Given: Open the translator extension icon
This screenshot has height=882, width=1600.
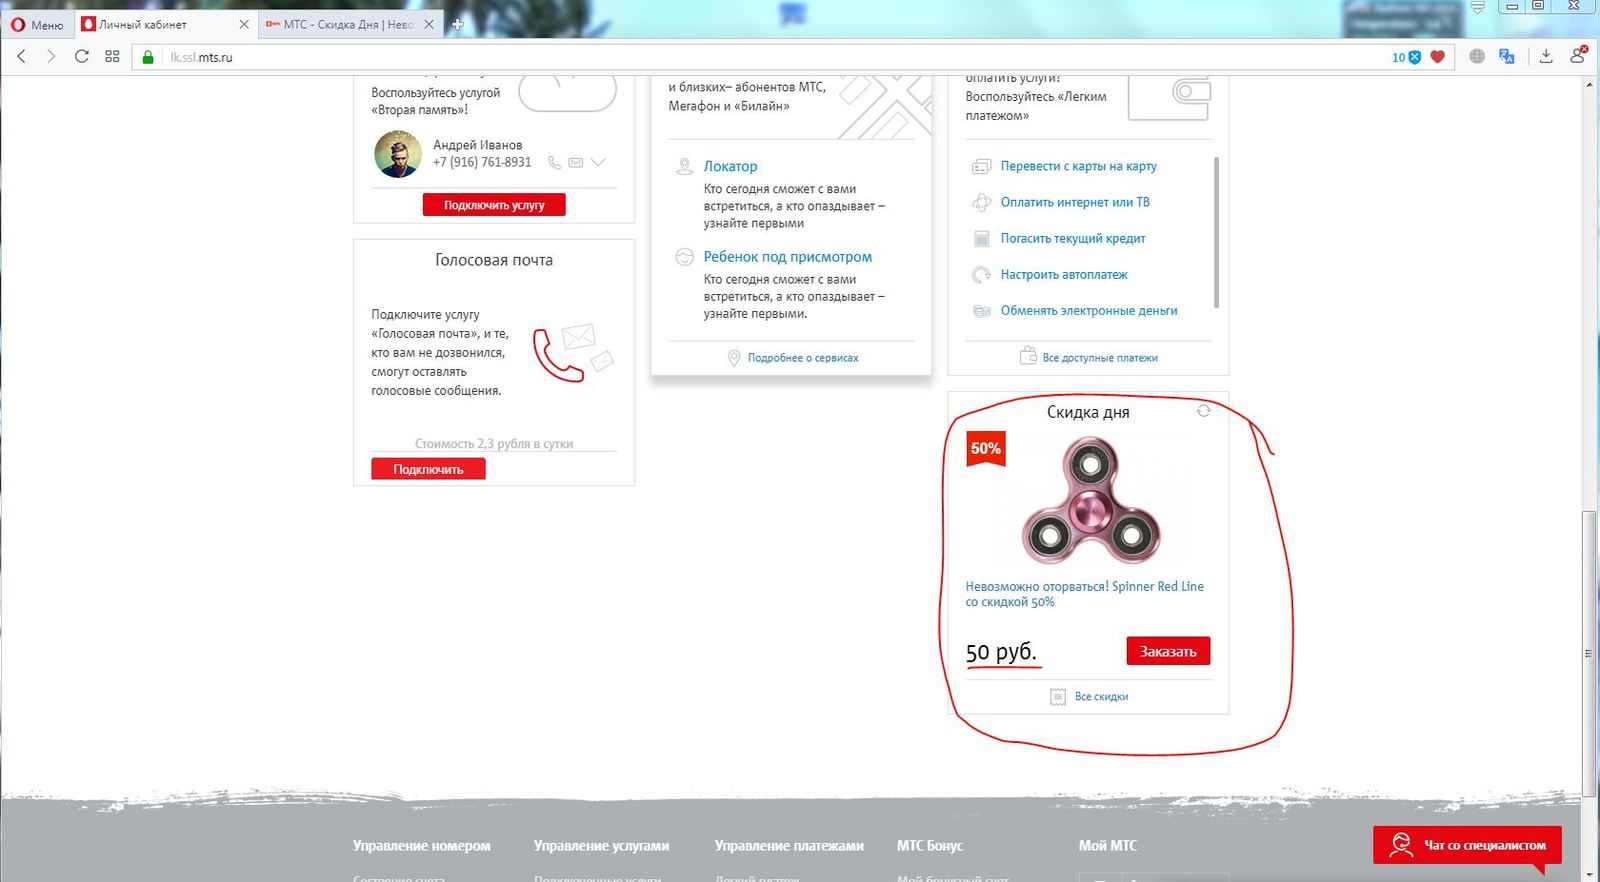Looking at the screenshot, I should click(1507, 57).
